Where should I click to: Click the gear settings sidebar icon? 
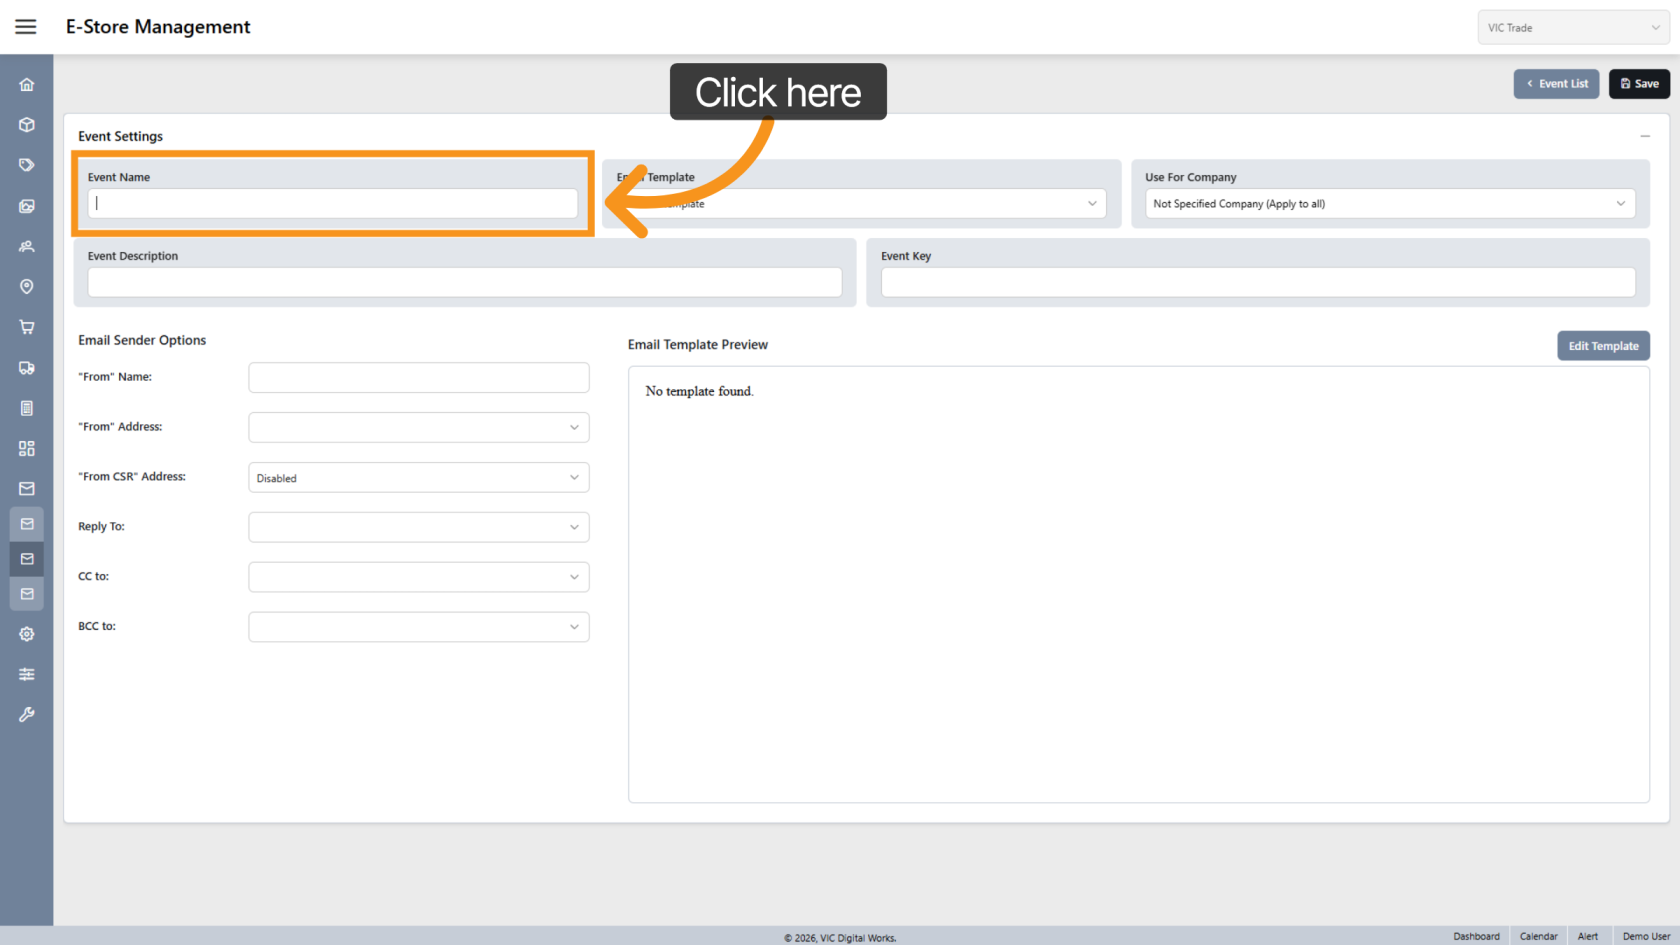coord(27,634)
